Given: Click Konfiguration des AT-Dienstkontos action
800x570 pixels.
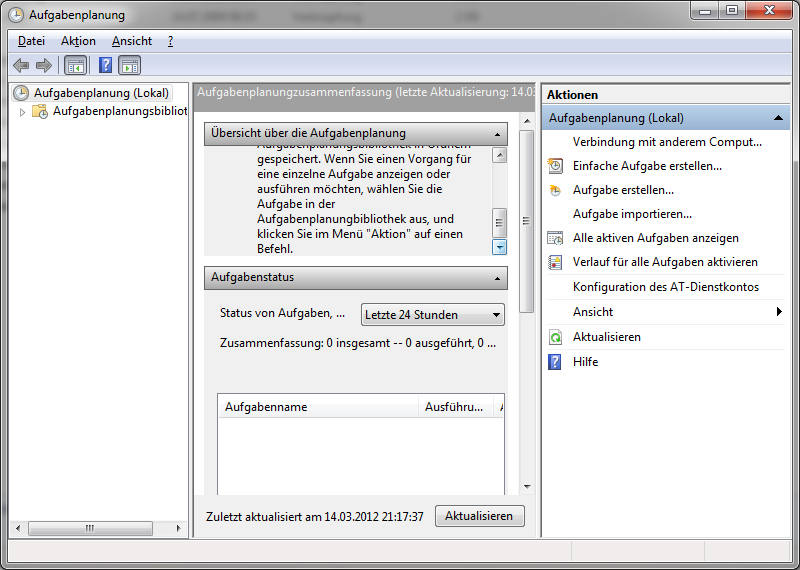Looking at the screenshot, I should [x=666, y=287].
